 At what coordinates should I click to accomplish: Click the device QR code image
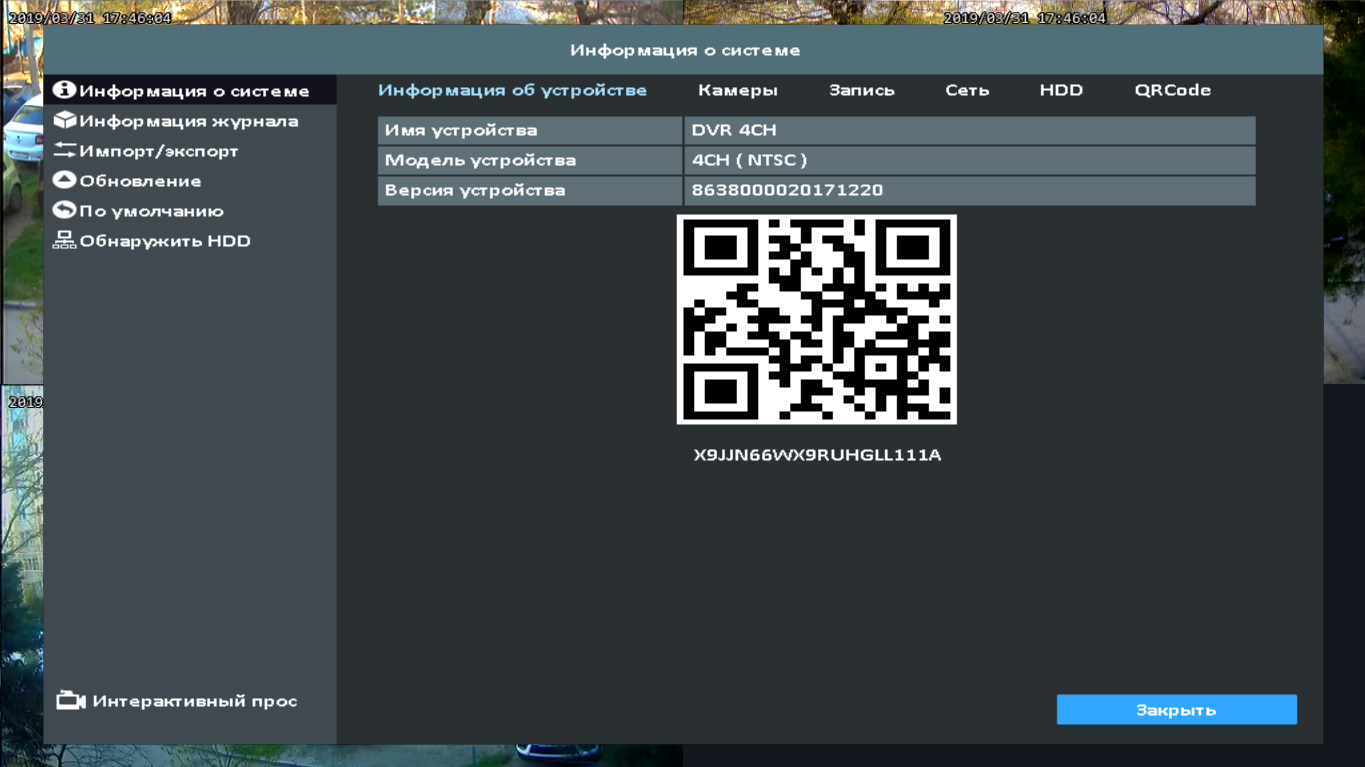(817, 319)
